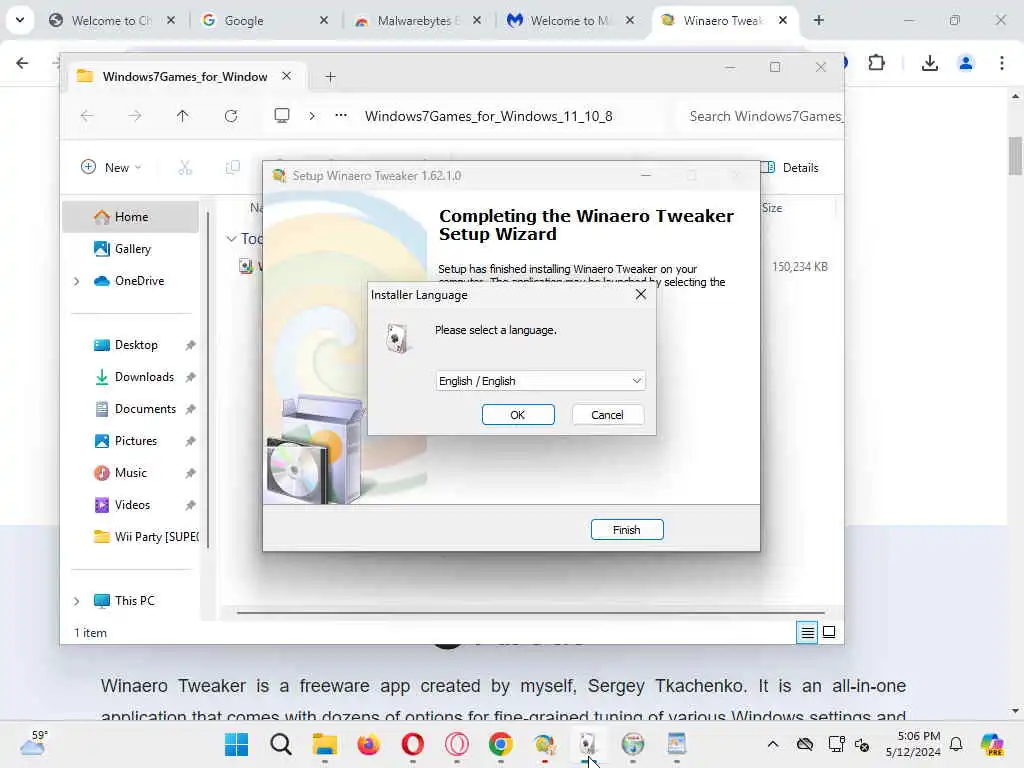The image size is (1024, 768).
Task: Launch Opera from taskbar
Action: pyautogui.click(x=413, y=744)
